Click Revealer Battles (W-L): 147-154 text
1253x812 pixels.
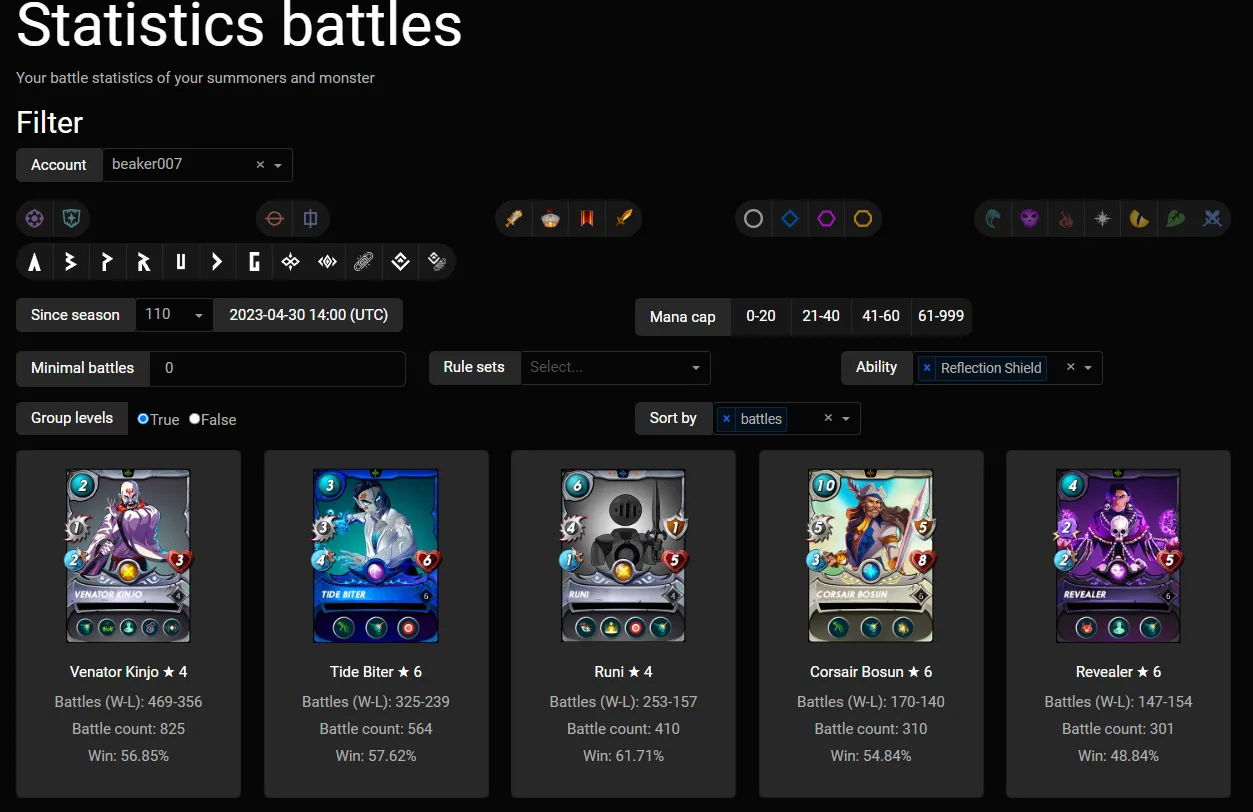1119,702
